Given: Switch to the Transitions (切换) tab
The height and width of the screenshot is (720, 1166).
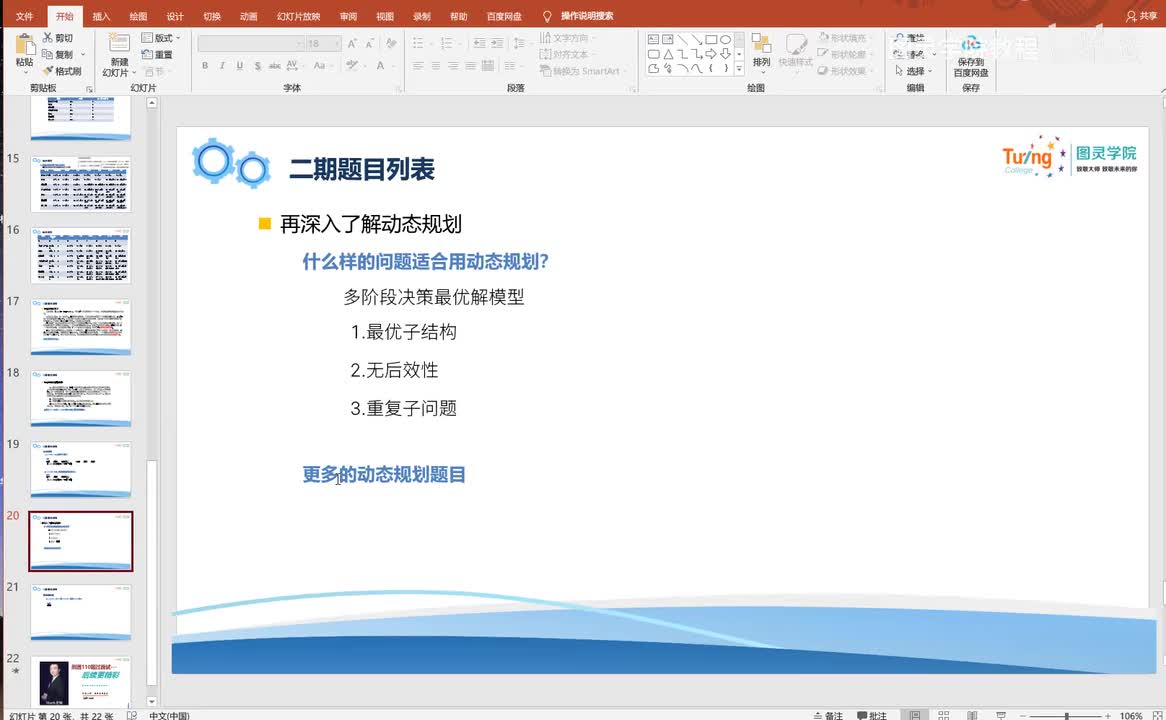Looking at the screenshot, I should pyautogui.click(x=212, y=16).
